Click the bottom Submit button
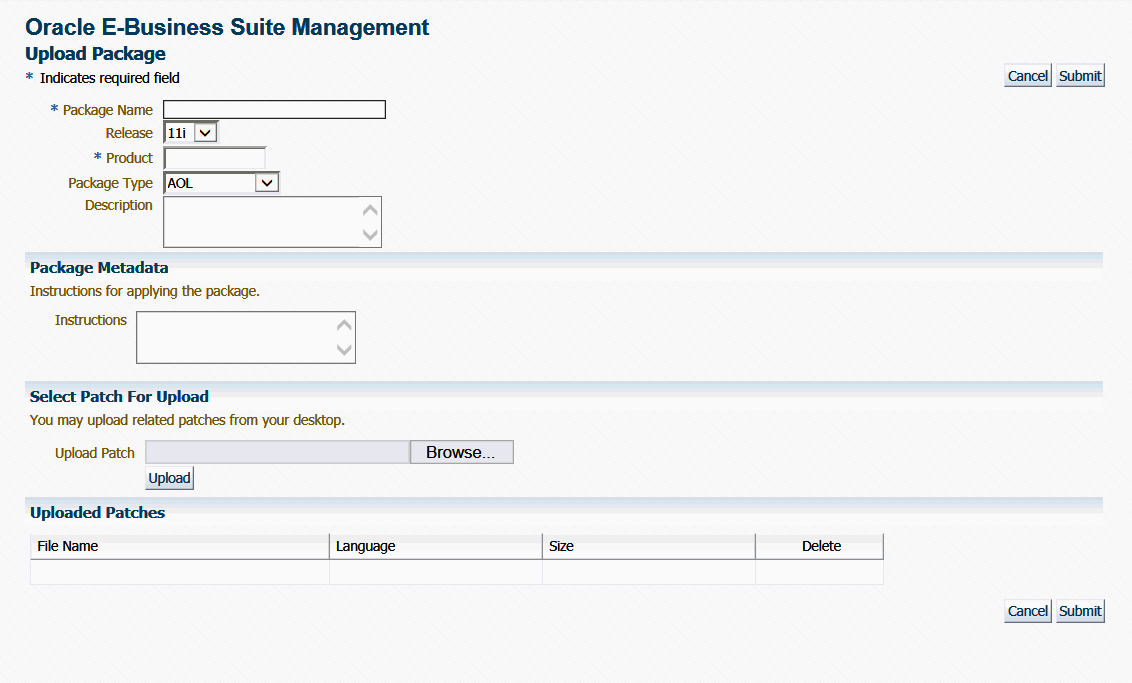 click(1080, 611)
